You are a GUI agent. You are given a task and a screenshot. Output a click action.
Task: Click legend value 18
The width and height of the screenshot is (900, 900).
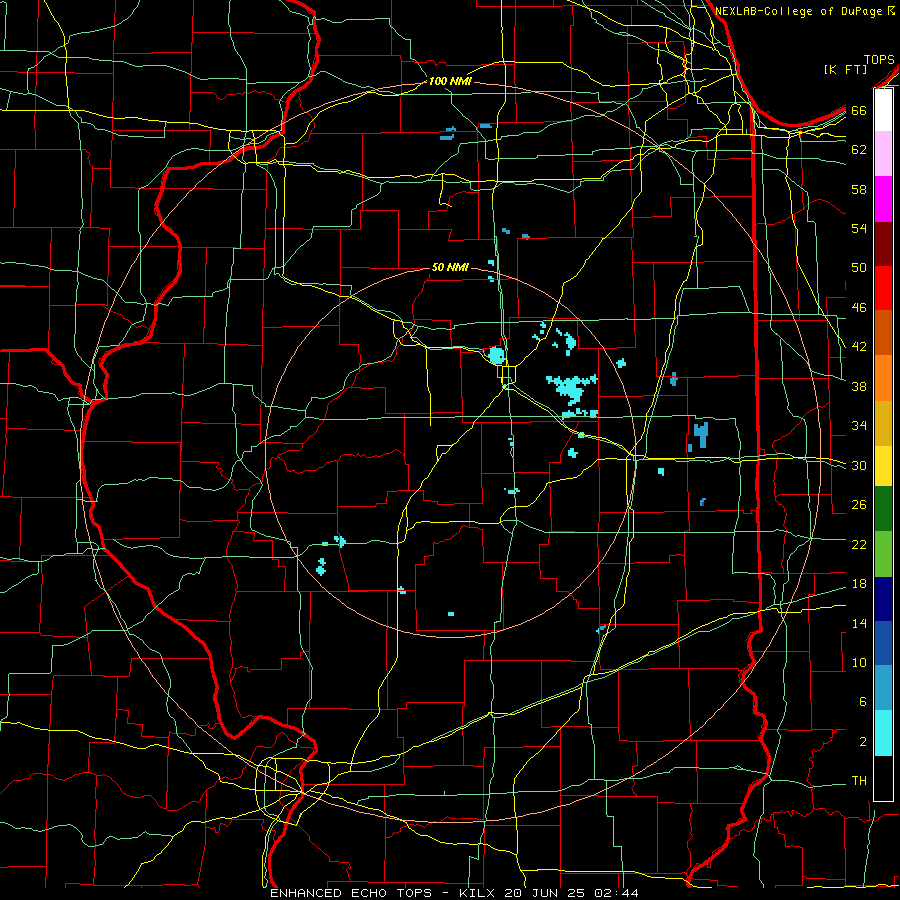point(859,584)
